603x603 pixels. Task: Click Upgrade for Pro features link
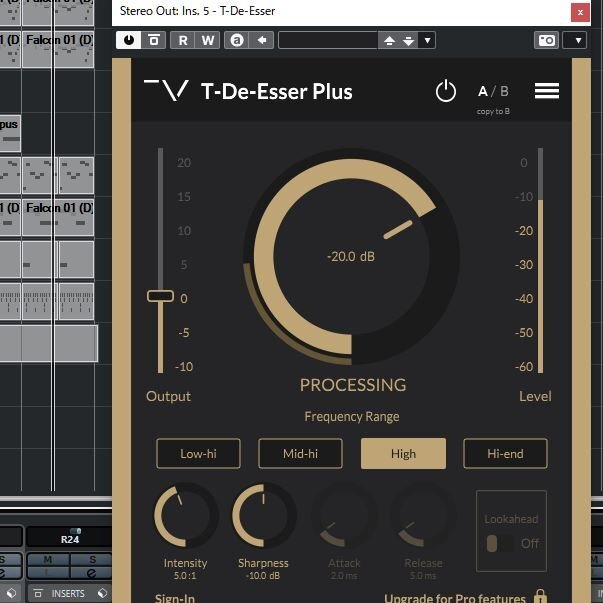click(x=455, y=598)
